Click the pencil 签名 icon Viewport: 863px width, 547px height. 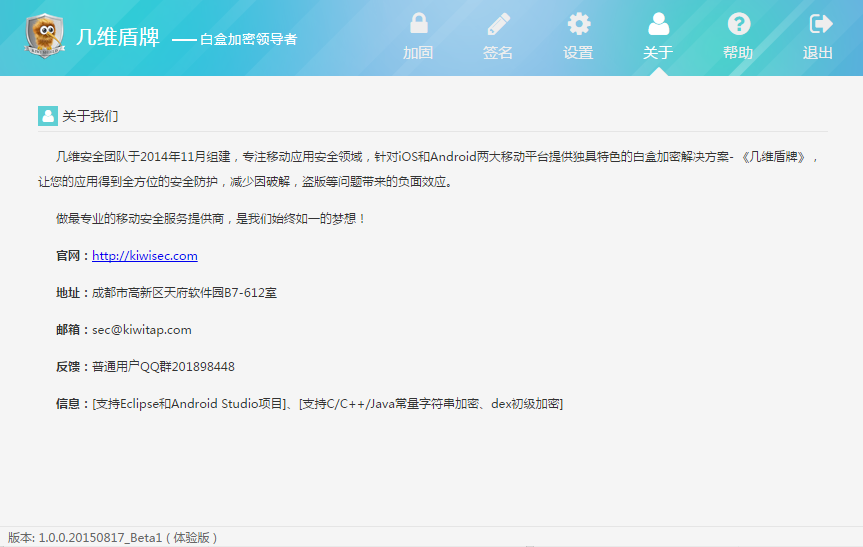[x=499, y=24]
